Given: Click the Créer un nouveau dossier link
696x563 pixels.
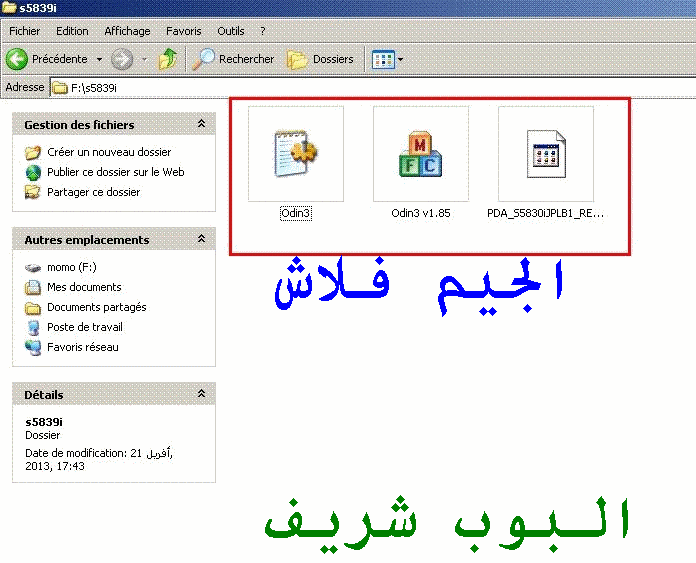Looking at the screenshot, I should pos(109,152).
